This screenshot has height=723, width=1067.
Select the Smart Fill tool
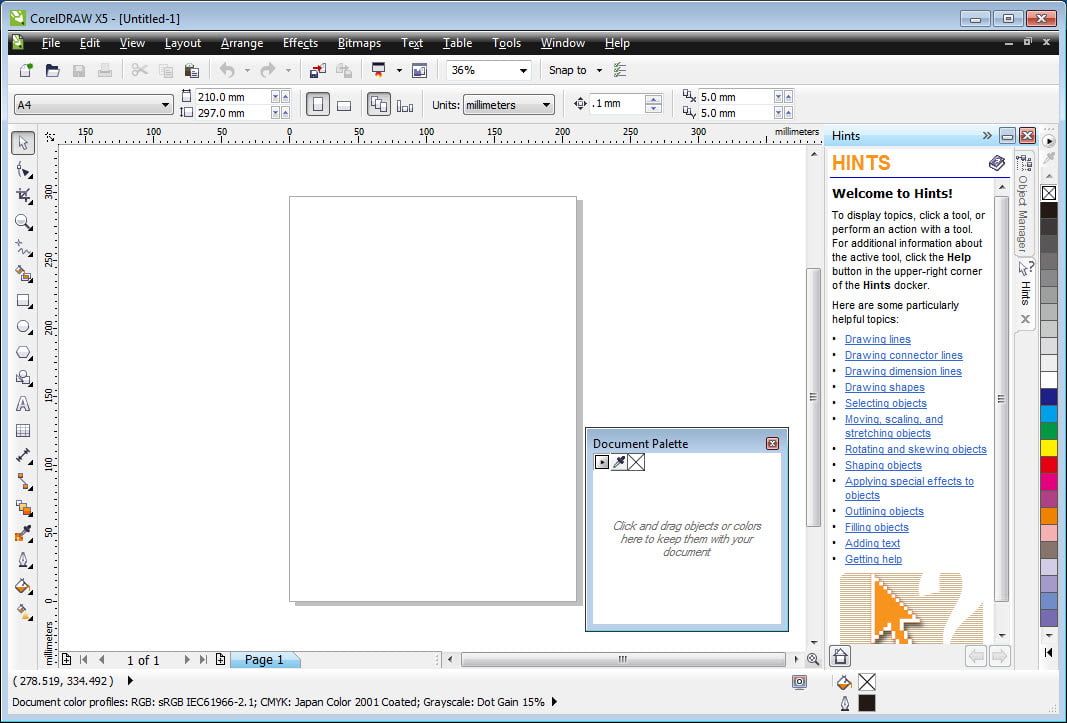(23, 274)
